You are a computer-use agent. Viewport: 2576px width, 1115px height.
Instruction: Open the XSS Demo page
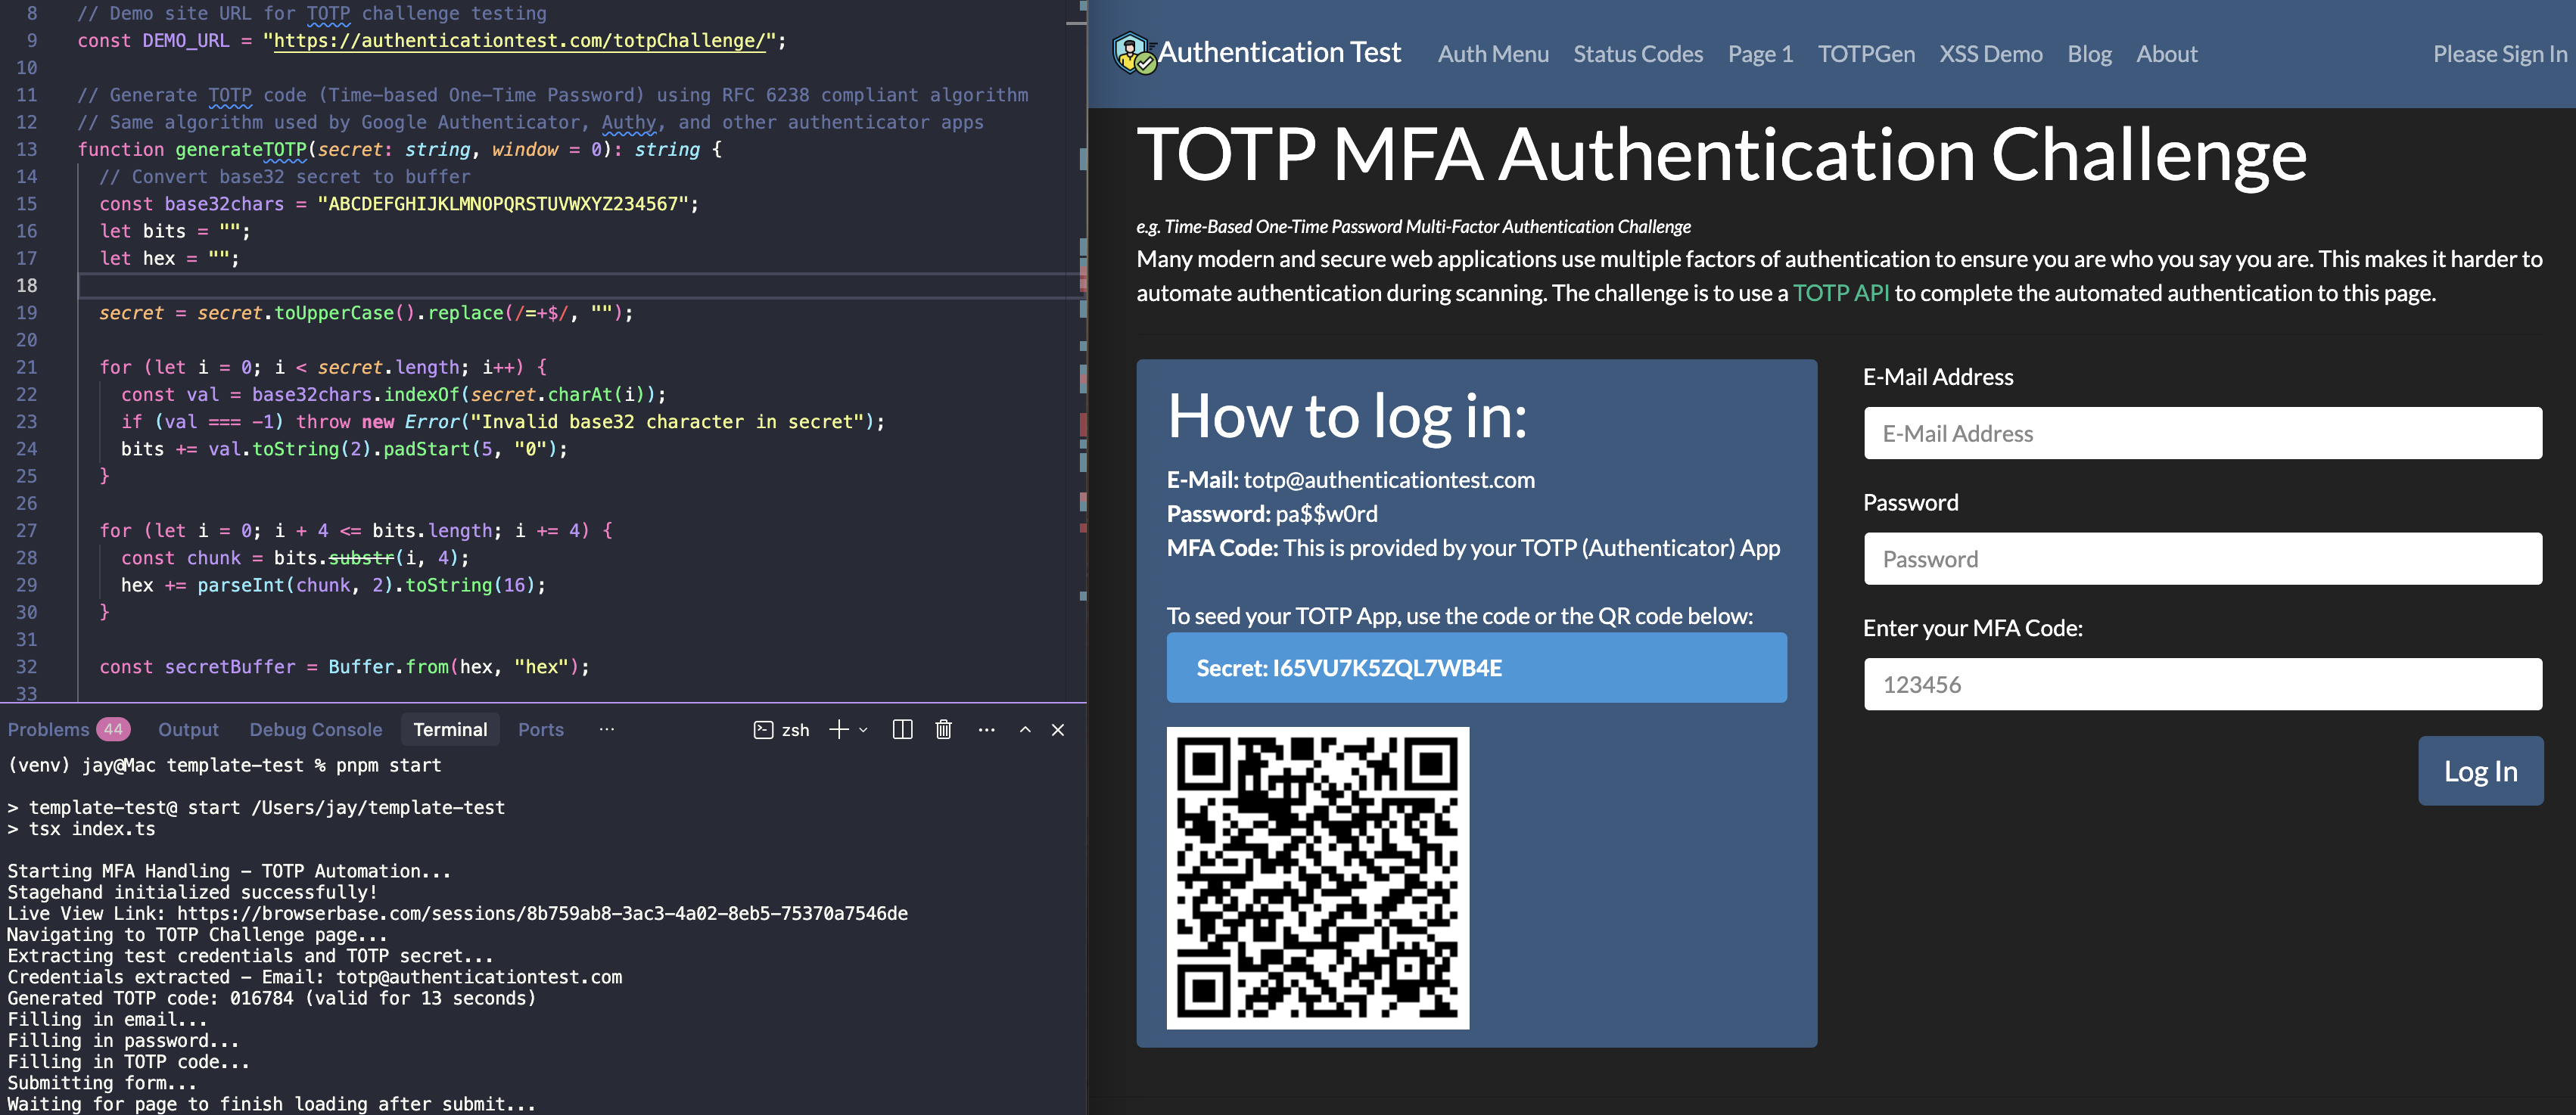click(x=1991, y=54)
